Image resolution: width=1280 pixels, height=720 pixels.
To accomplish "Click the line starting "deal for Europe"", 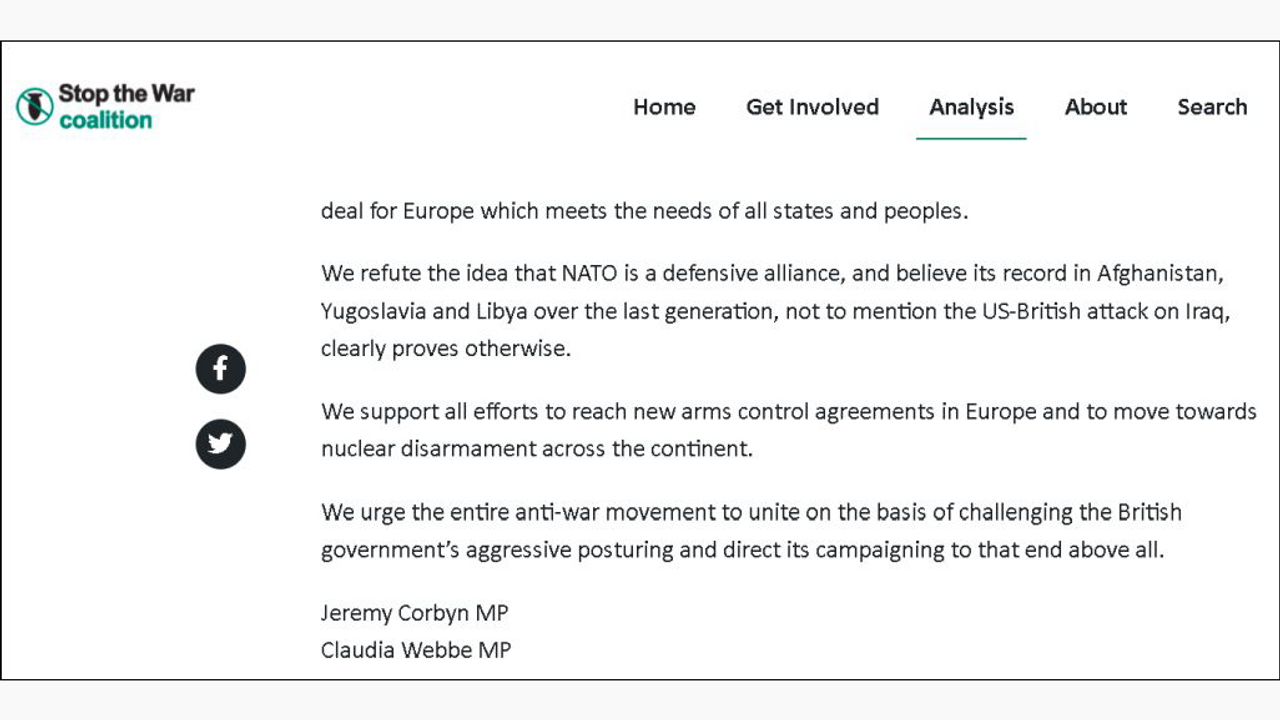I will (644, 211).
